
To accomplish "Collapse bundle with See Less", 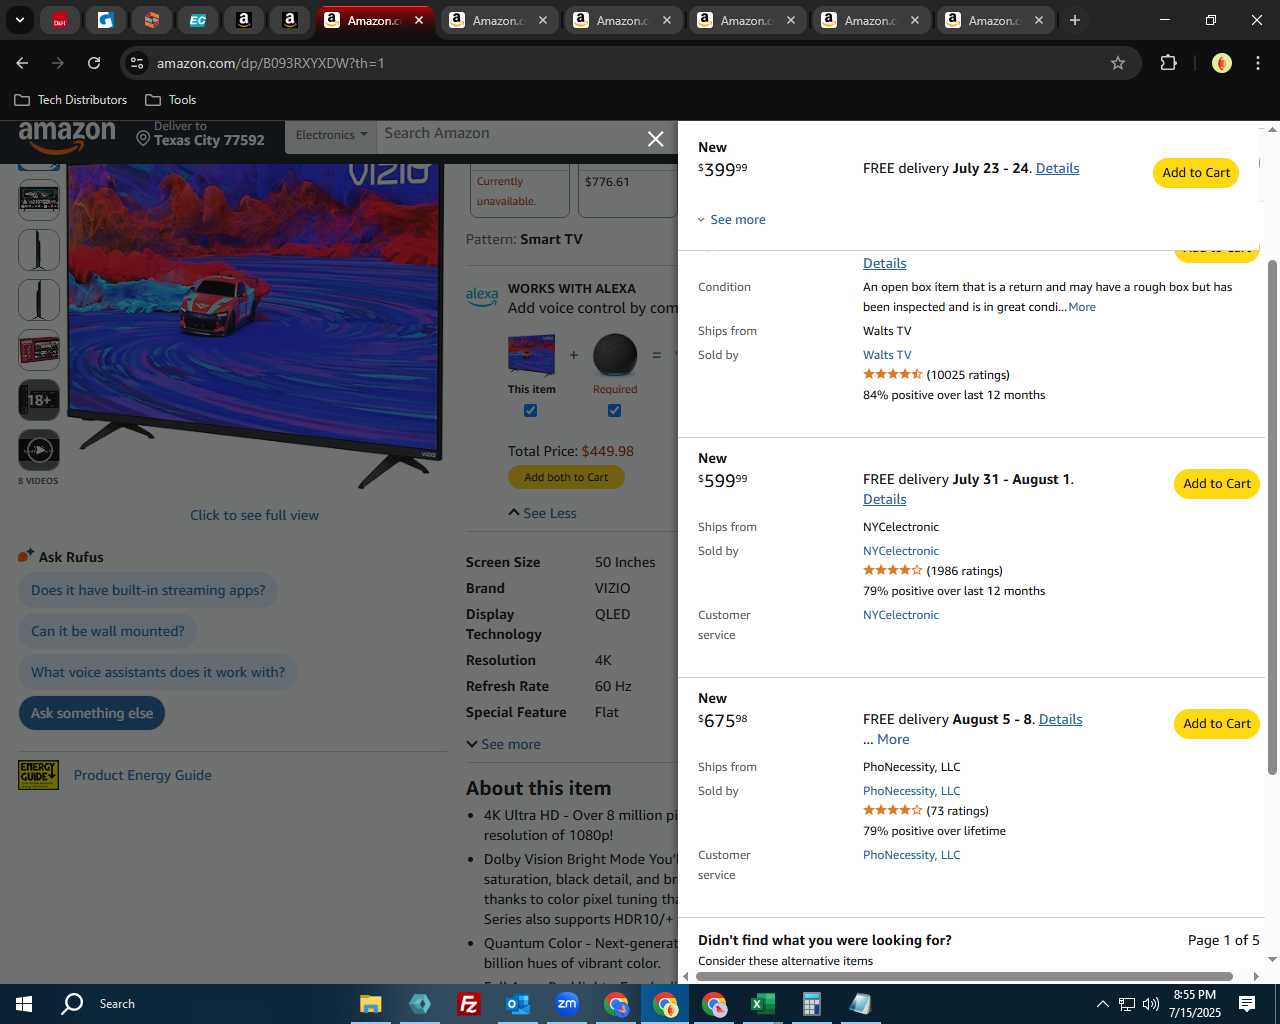I will coord(542,513).
